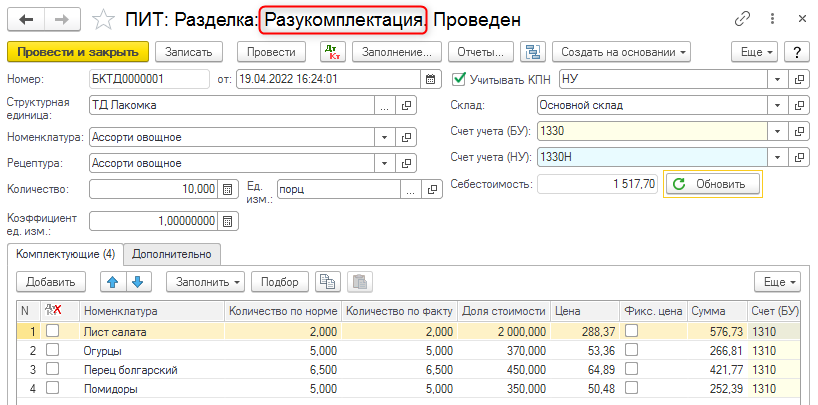
Task: Check the box in Лист салата row
Action: (52, 332)
